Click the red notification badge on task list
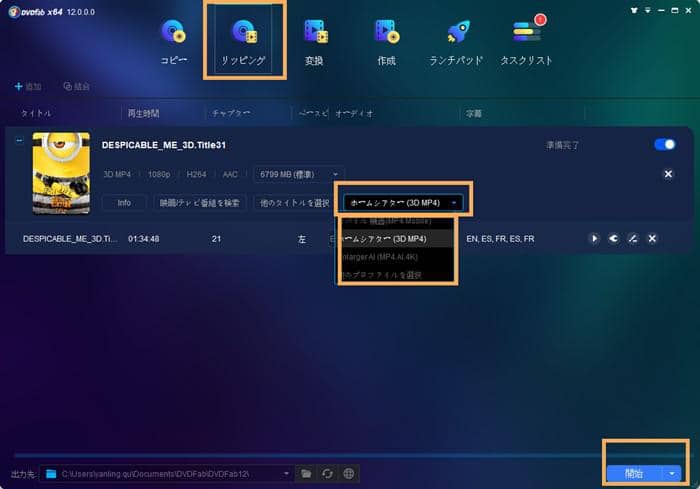 tap(540, 20)
